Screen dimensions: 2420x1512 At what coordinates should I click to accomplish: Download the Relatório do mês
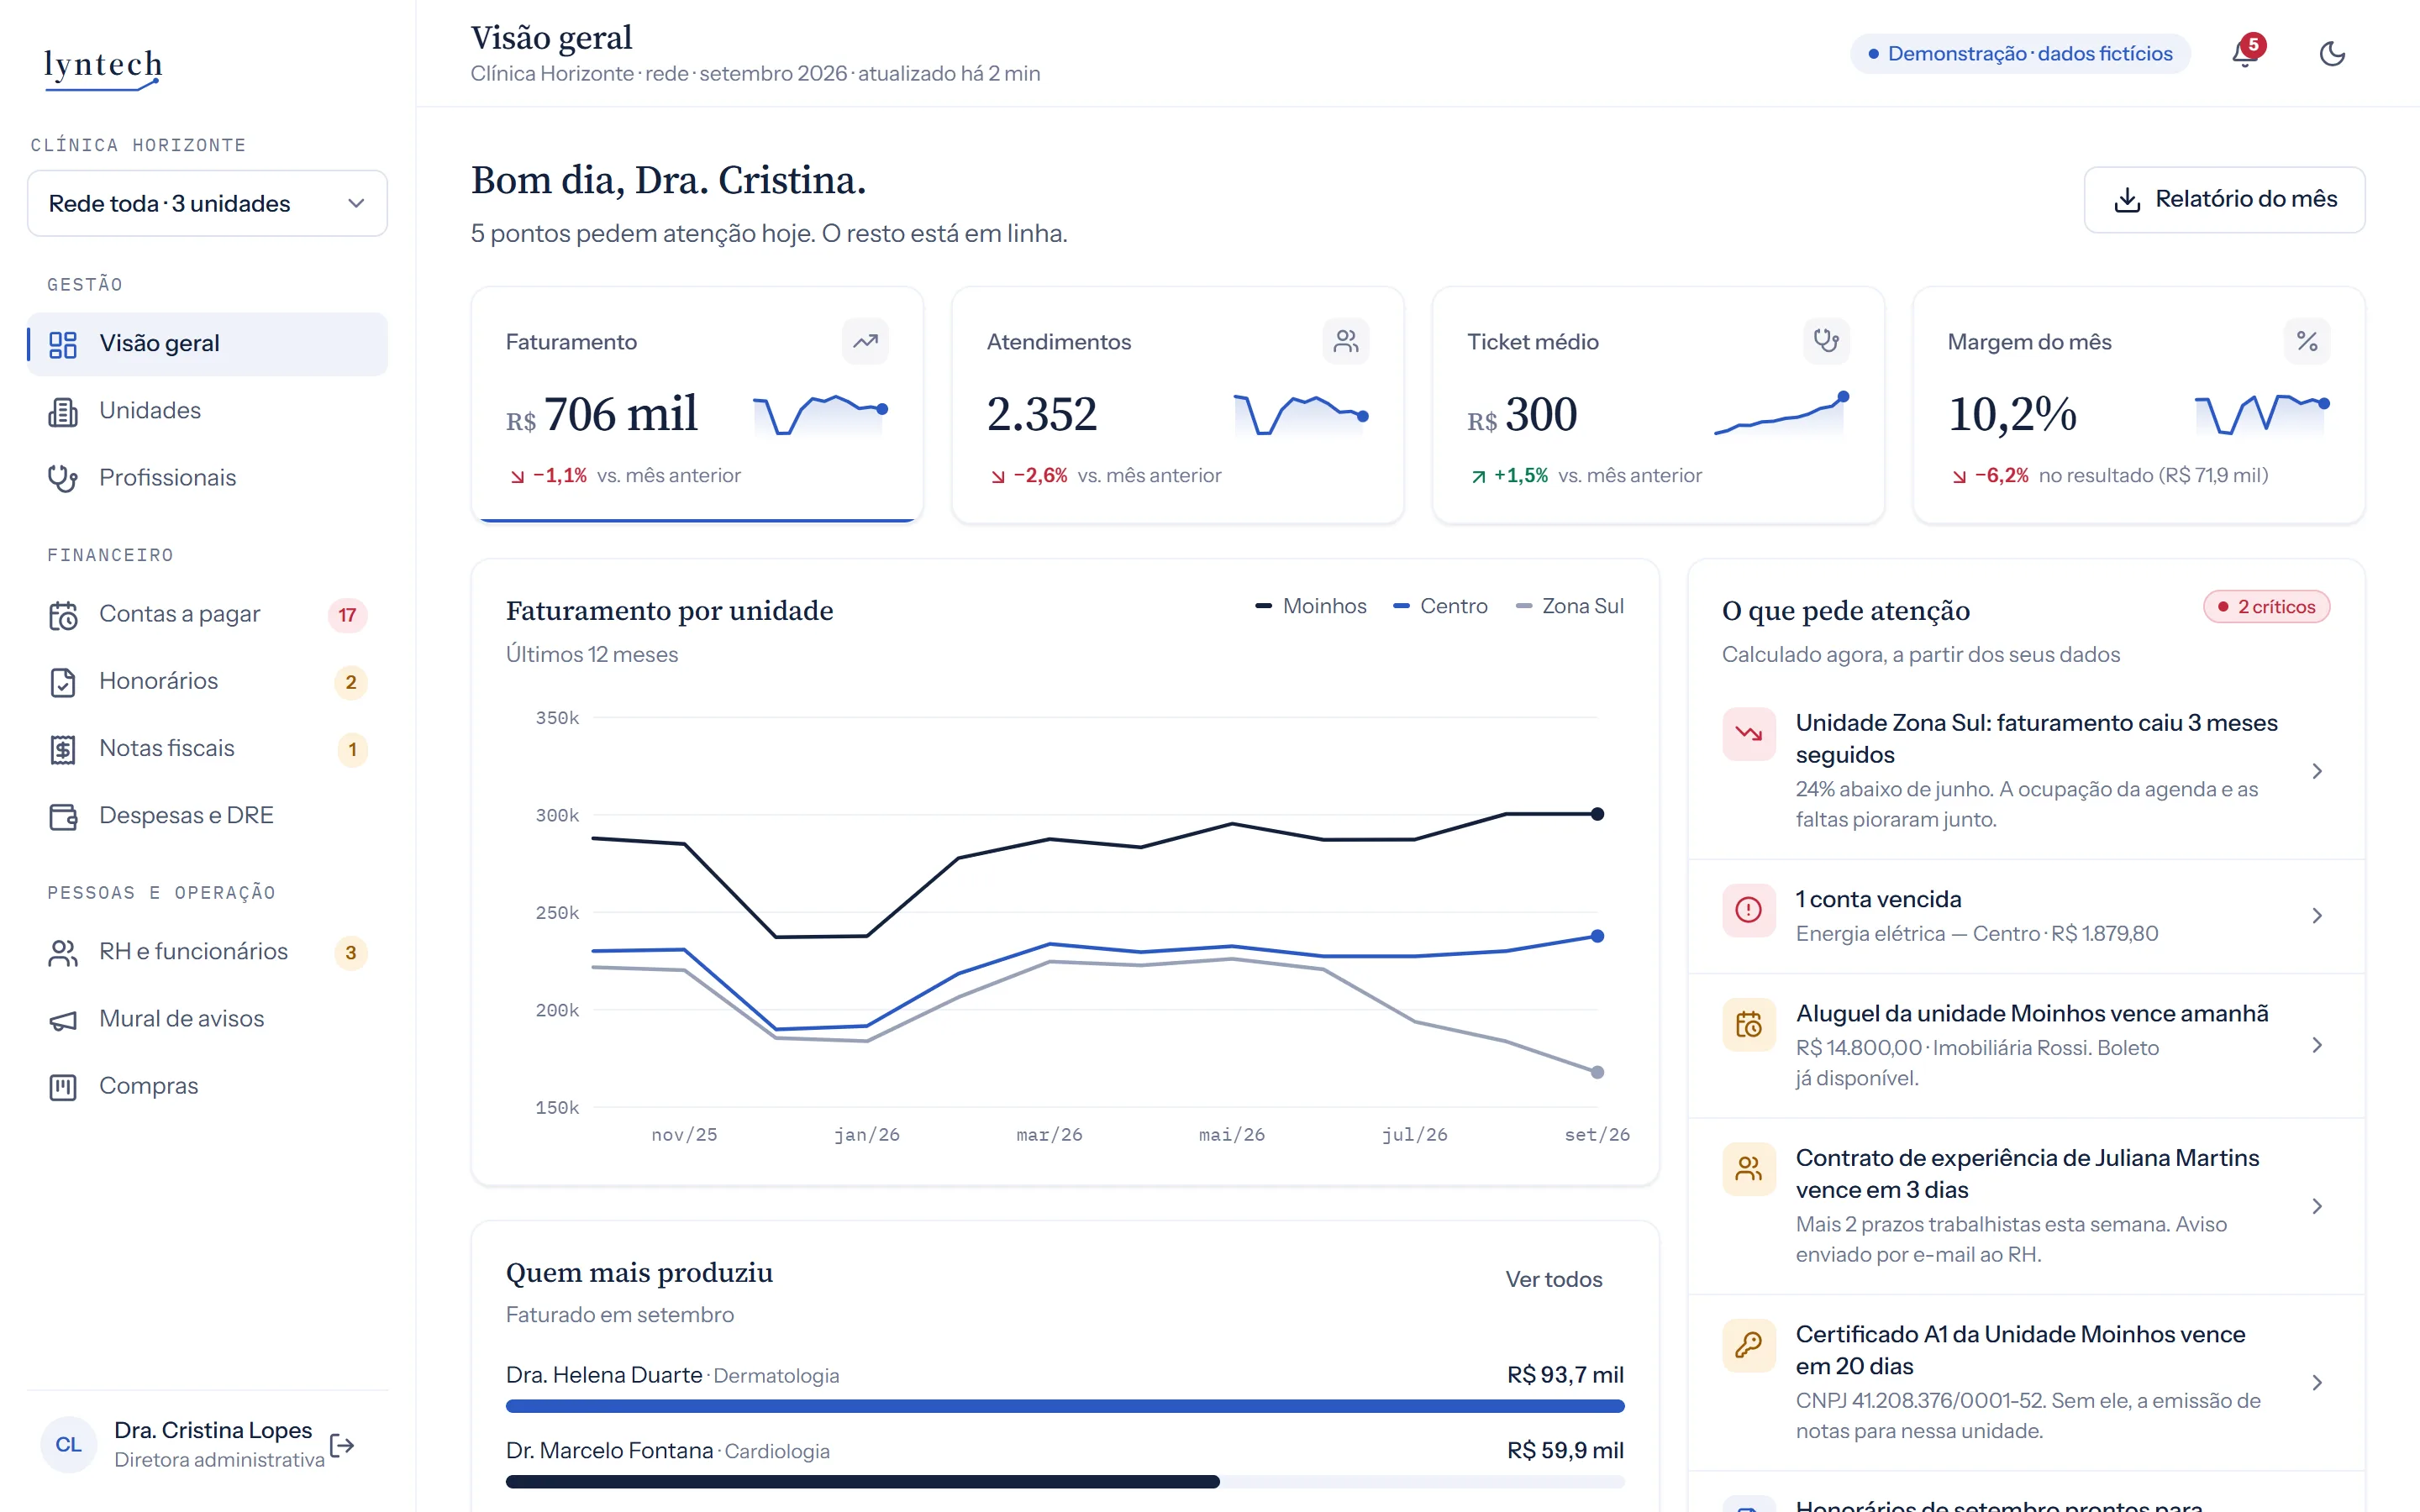[x=2224, y=199]
